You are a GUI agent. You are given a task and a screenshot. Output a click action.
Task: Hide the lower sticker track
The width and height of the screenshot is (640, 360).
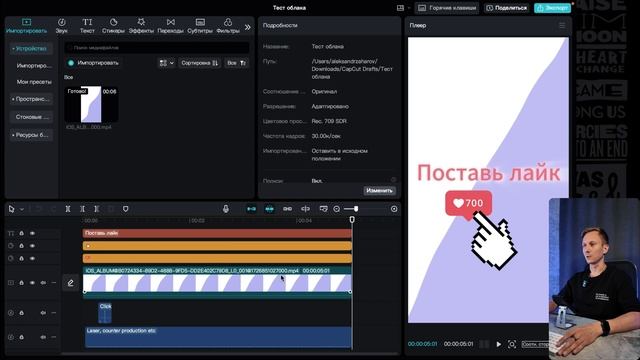click(32, 258)
